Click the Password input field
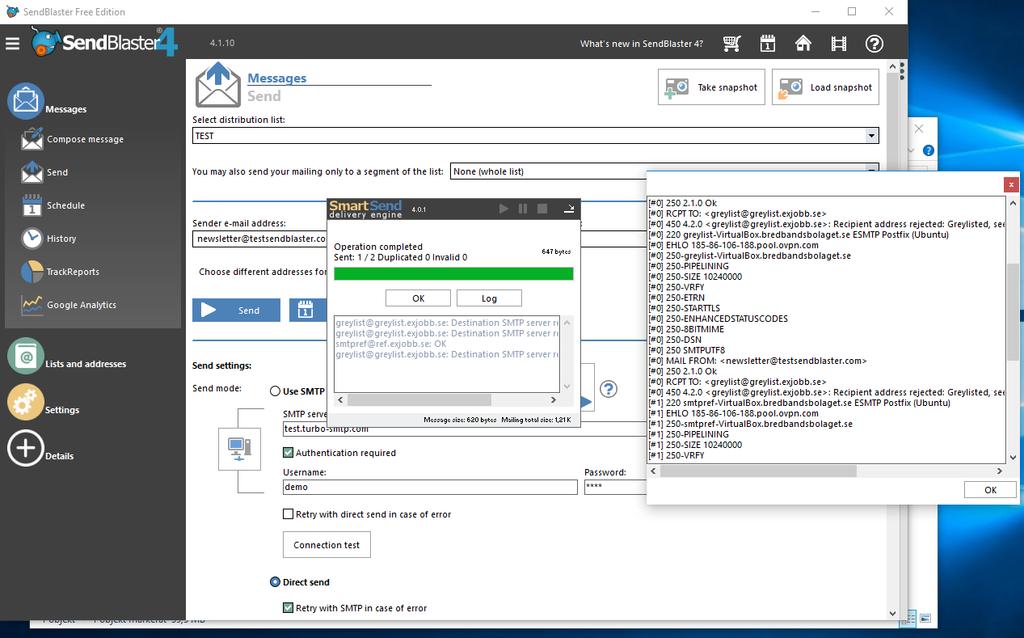The width and height of the screenshot is (1024, 638). (x=615, y=487)
